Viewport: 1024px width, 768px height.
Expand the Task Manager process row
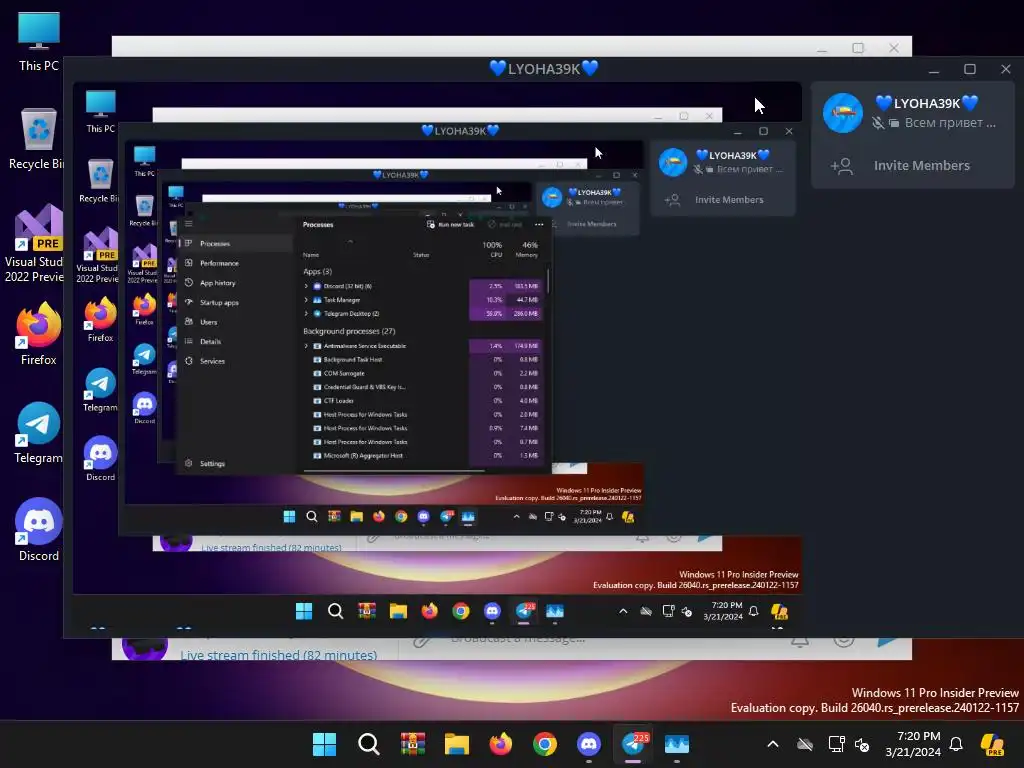(x=306, y=300)
